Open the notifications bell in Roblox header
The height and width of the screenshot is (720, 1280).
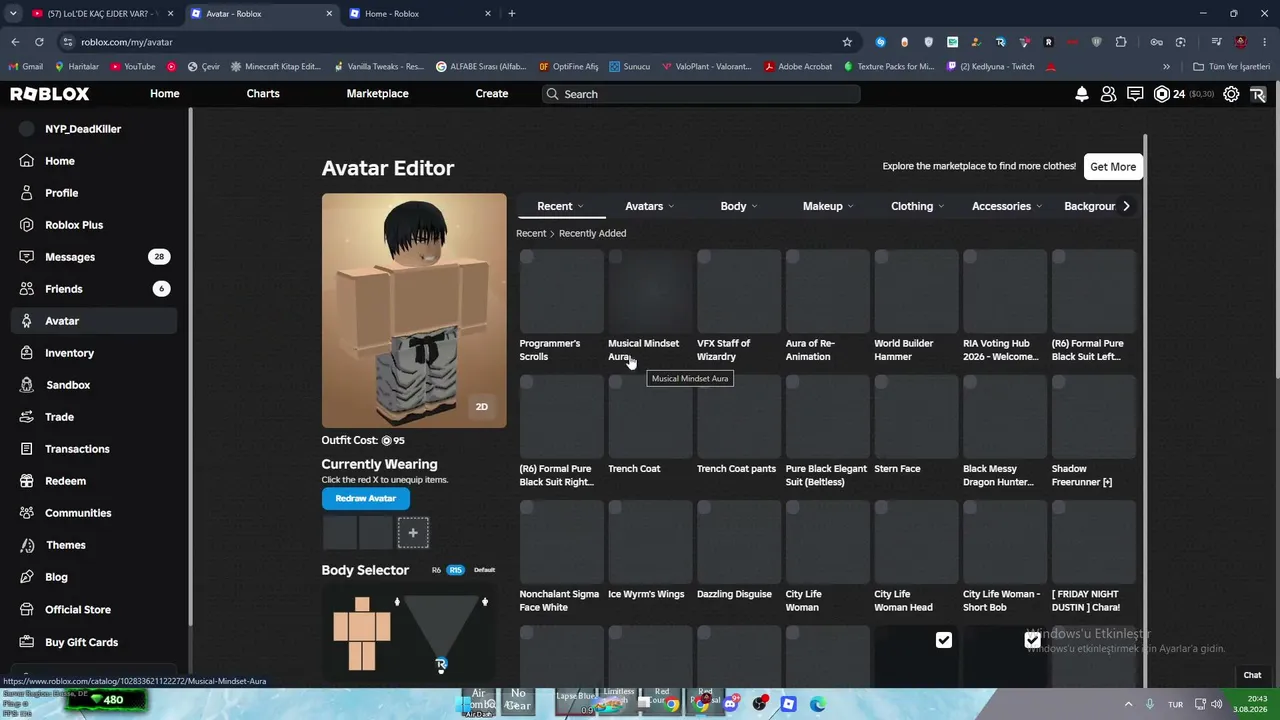coord(1081,94)
